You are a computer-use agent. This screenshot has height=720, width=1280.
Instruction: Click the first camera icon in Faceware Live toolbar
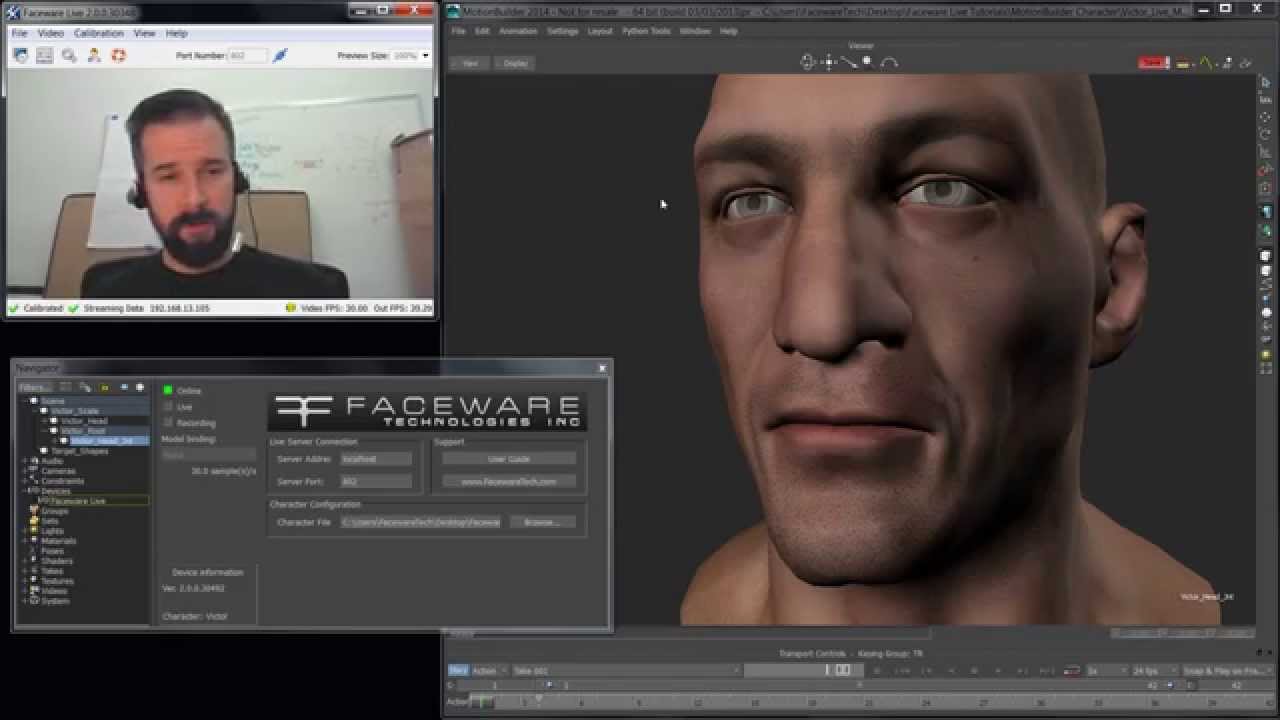[20, 56]
